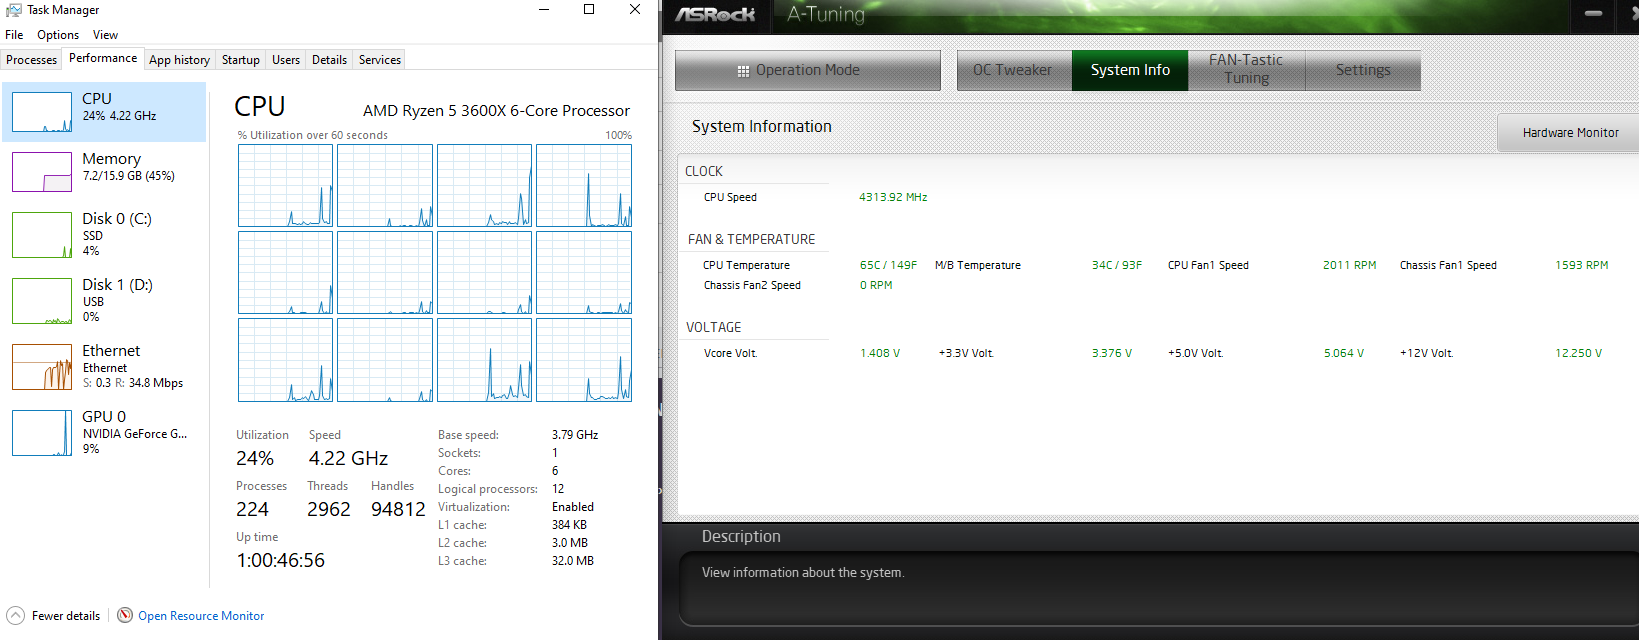Click the Chassis Fan1 Speed 1593 RPM value

click(x=1582, y=265)
